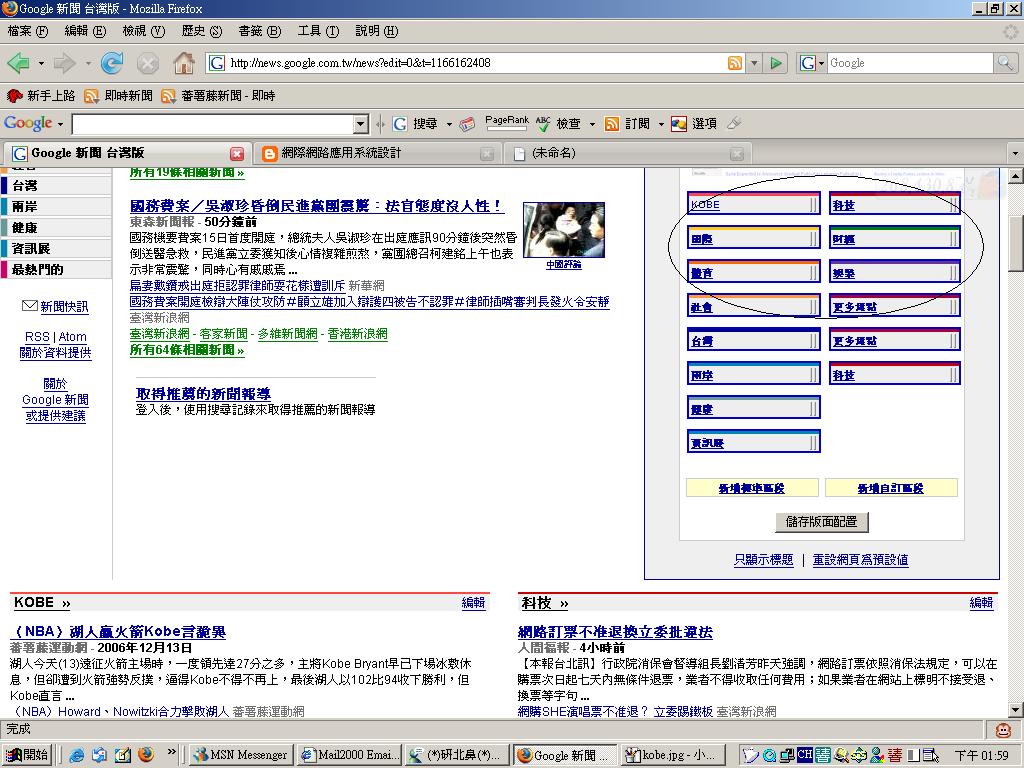This screenshot has height=768, width=1024.
Task: Click the 財經 section in layout editor
Action: (895, 238)
